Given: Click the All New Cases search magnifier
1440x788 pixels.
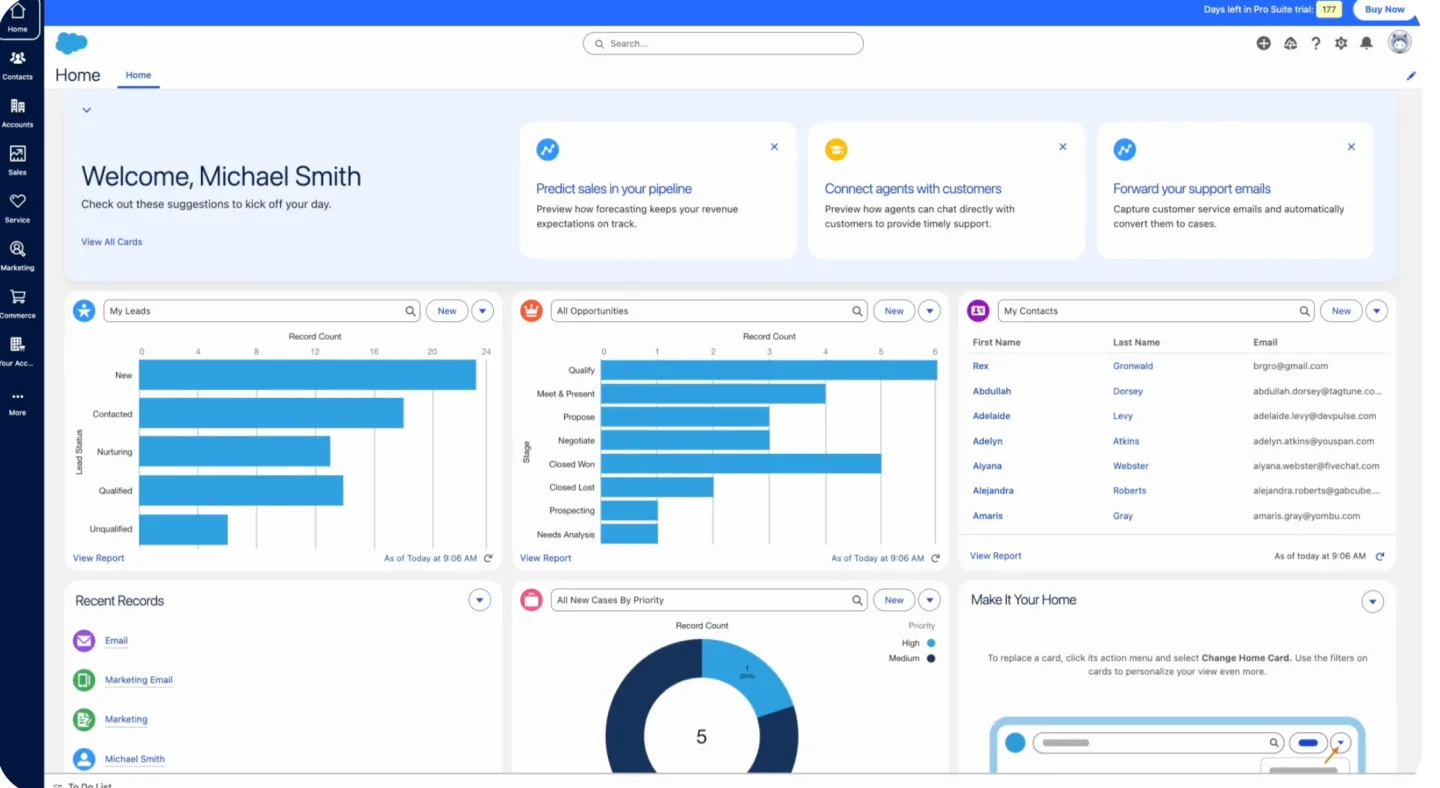Looking at the screenshot, I should click(857, 600).
